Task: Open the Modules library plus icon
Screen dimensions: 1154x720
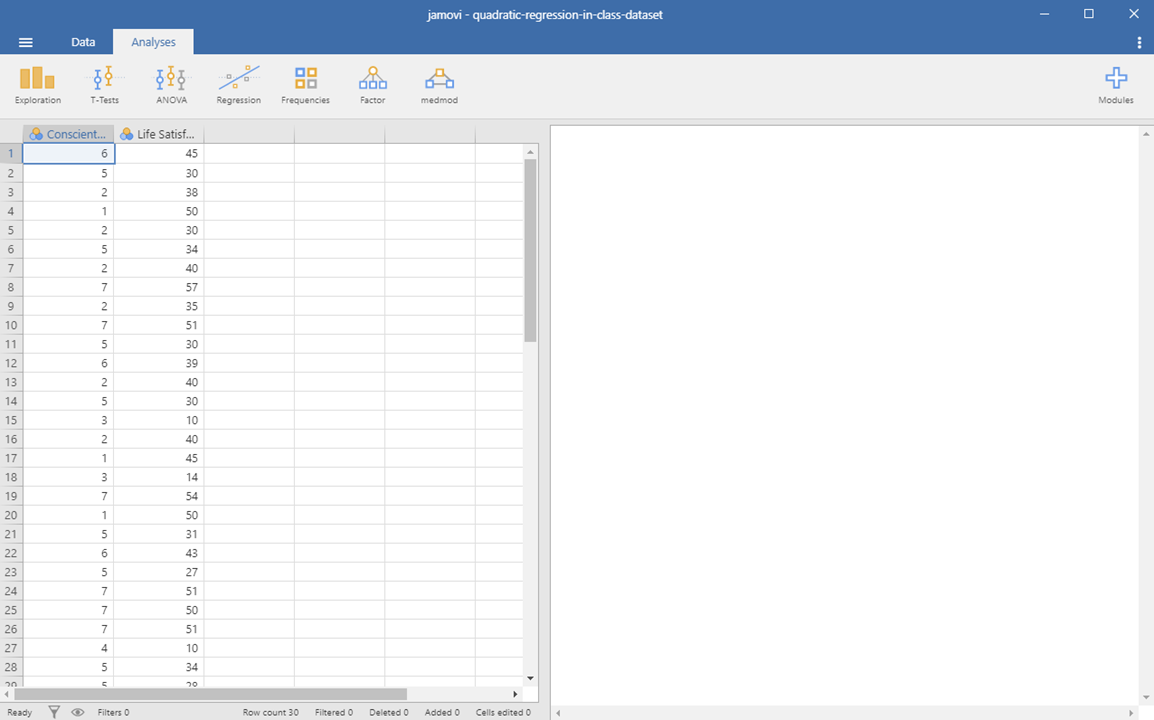Action: (1115, 85)
